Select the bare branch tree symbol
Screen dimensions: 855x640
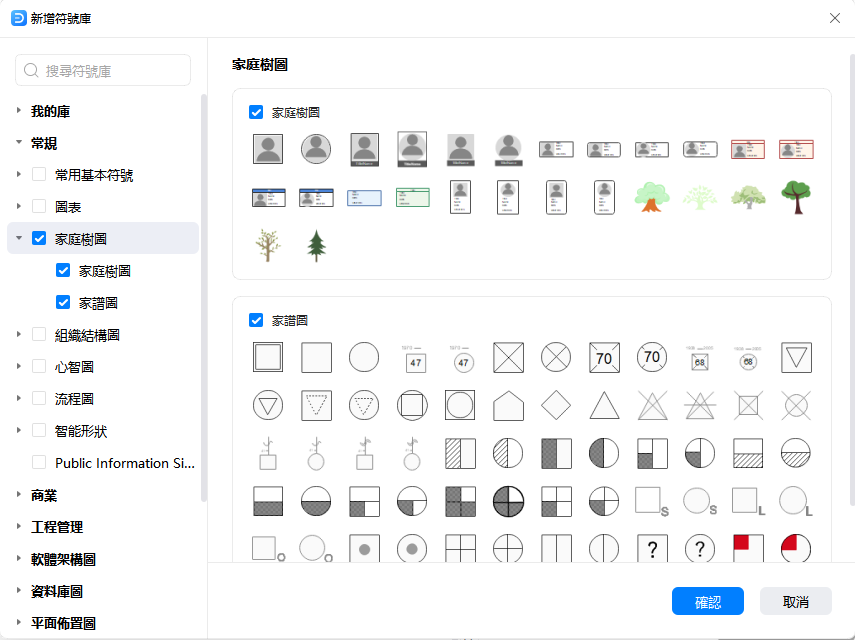[268, 245]
